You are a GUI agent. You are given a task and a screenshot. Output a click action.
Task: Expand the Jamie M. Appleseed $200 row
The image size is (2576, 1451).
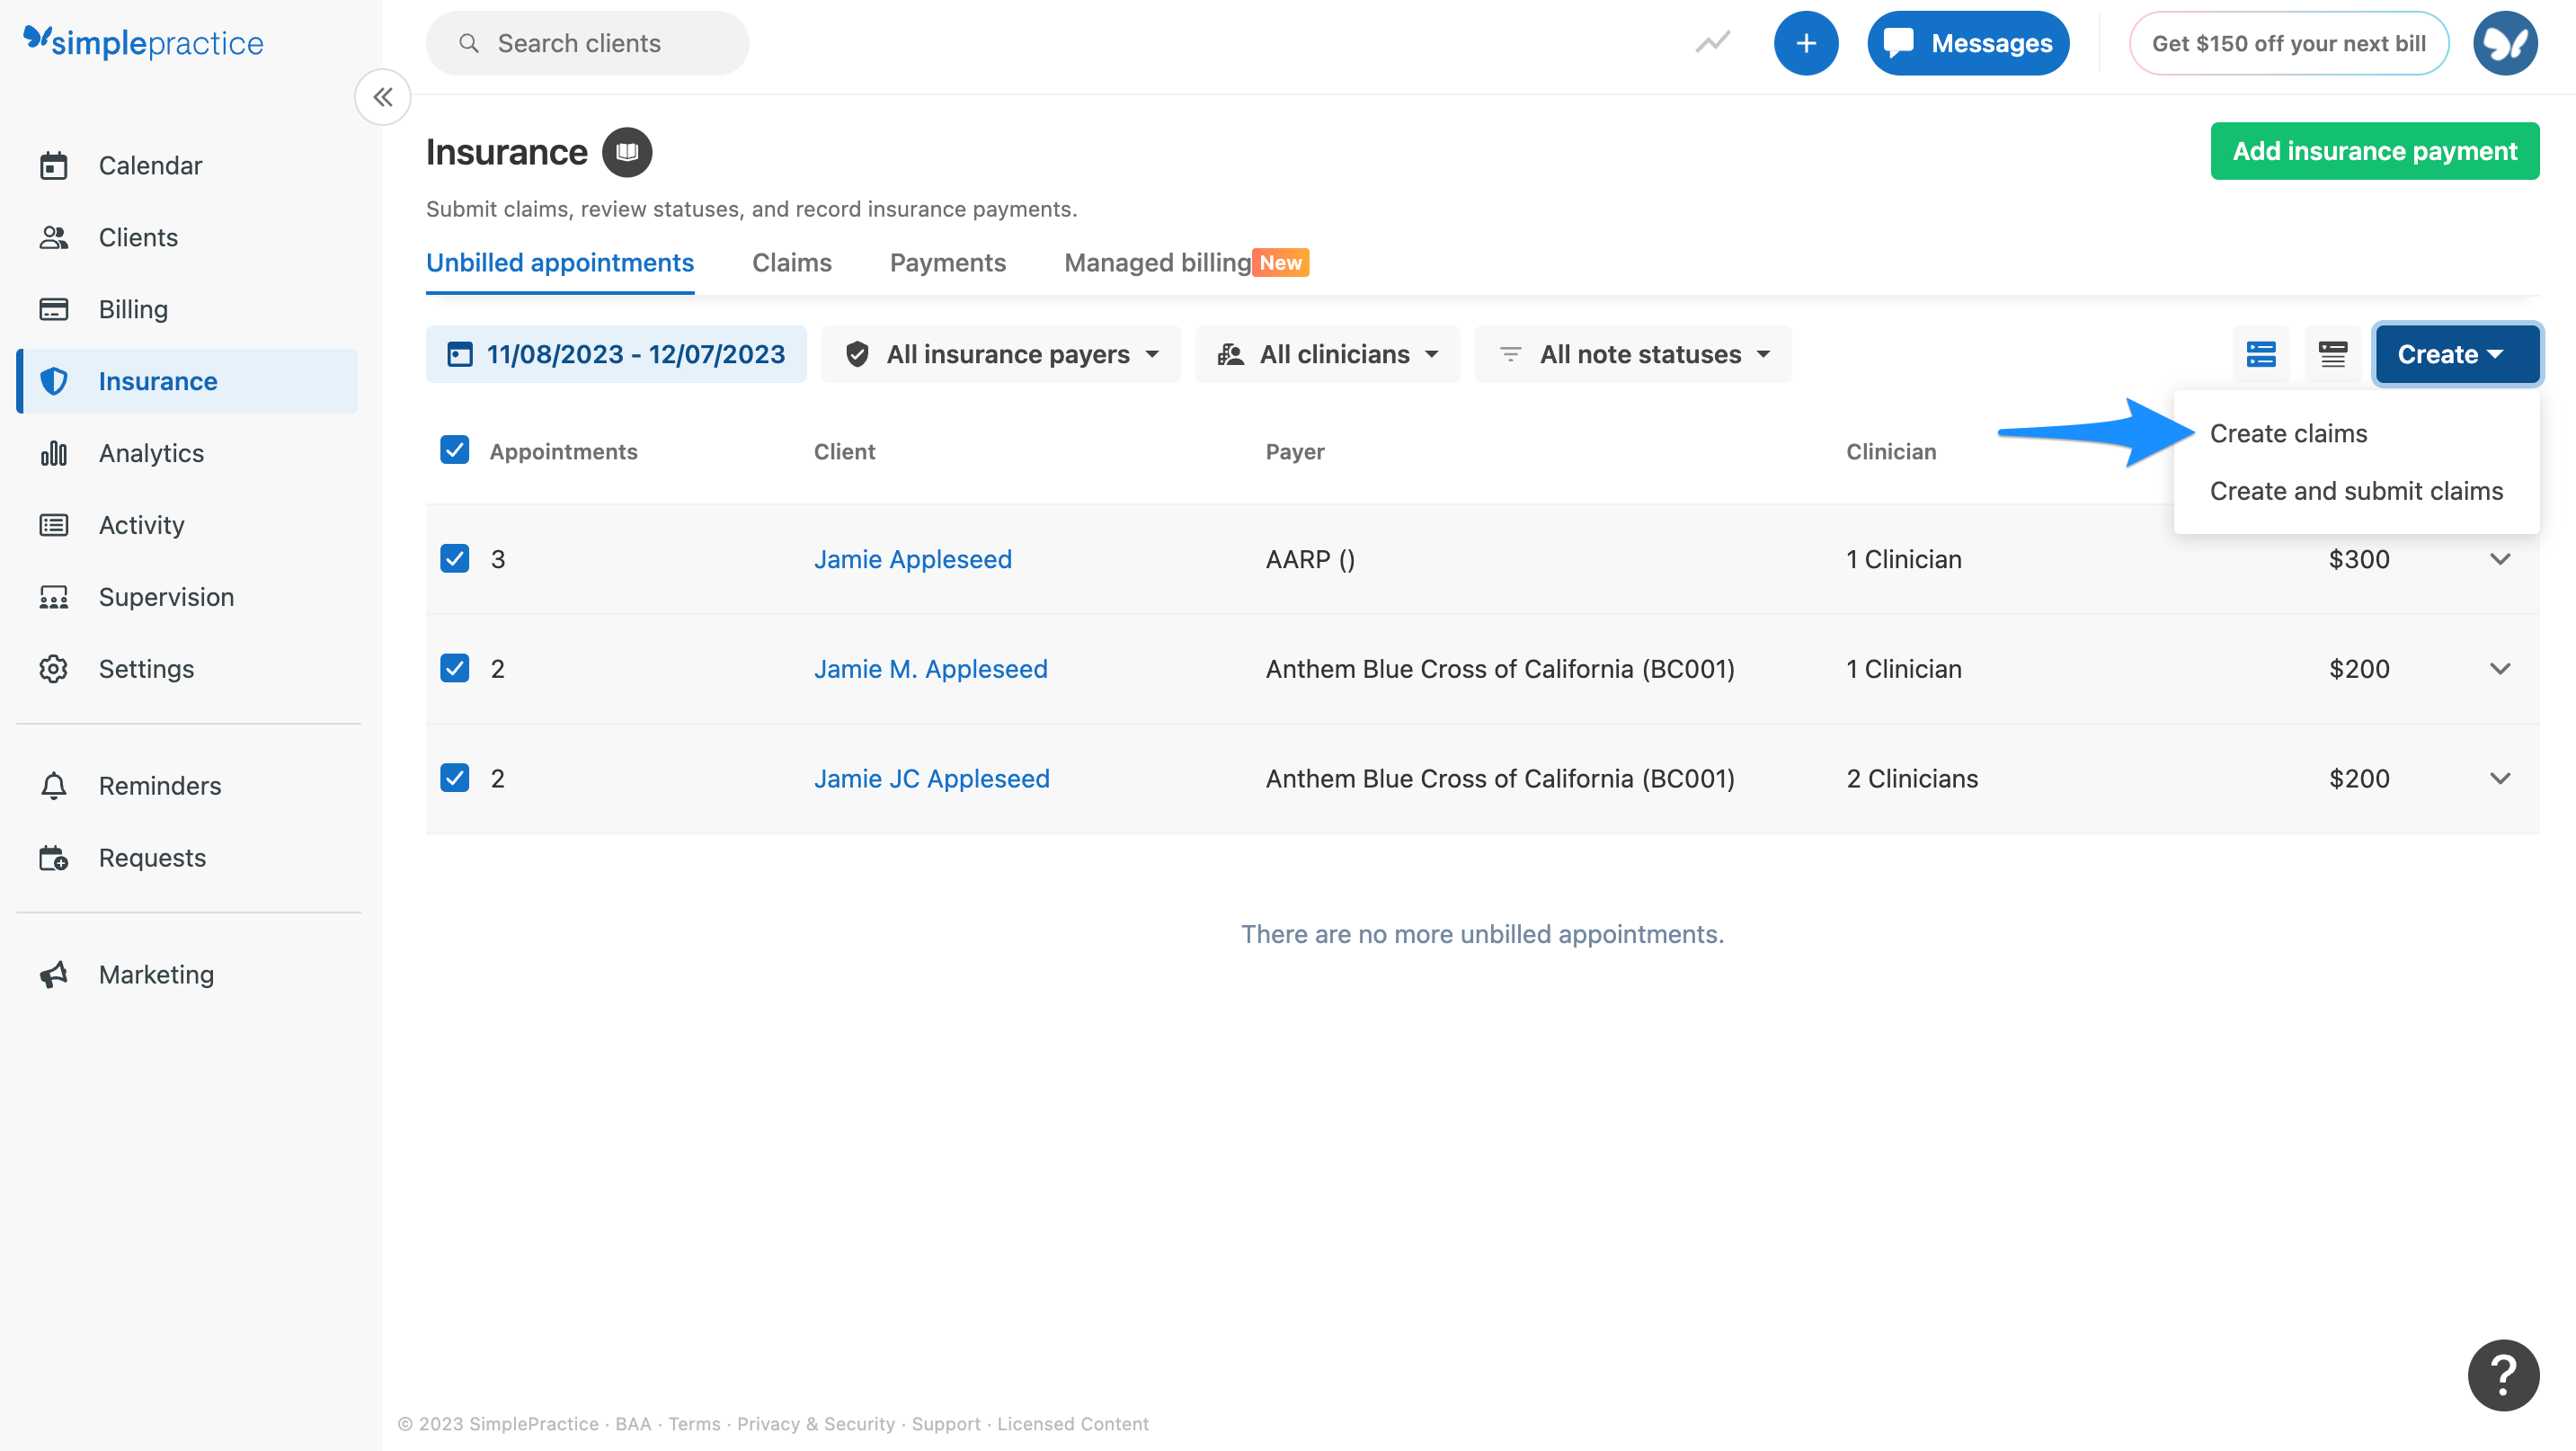[x=2500, y=669]
